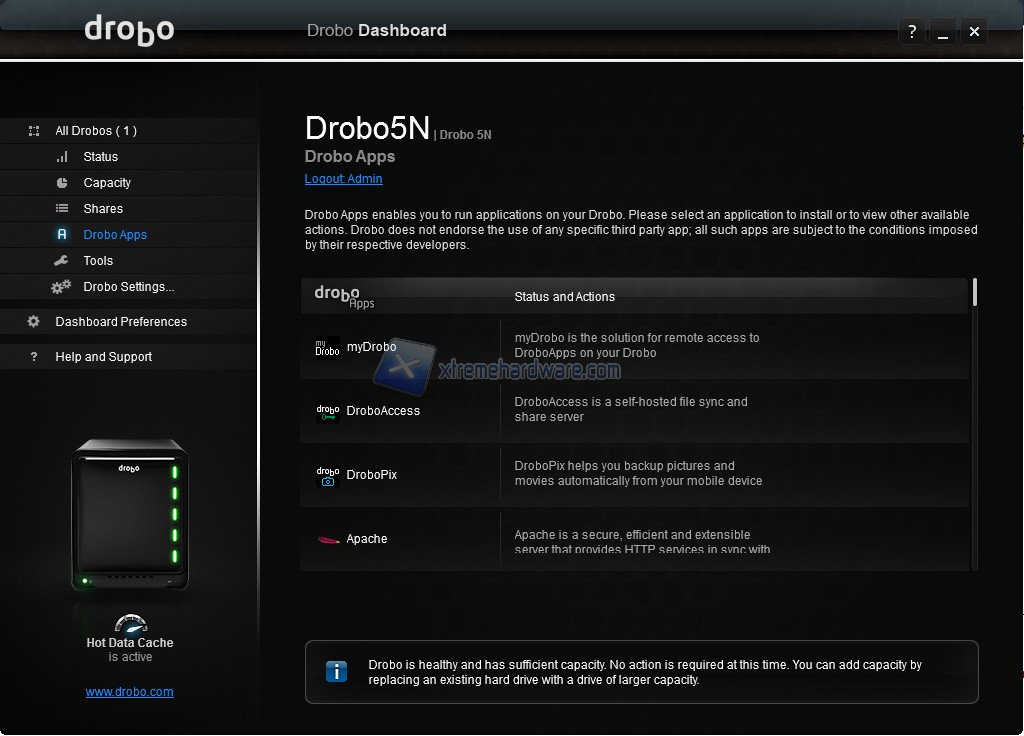Click the Shares list icon
Screen dimensions: 1024x736
point(62,209)
